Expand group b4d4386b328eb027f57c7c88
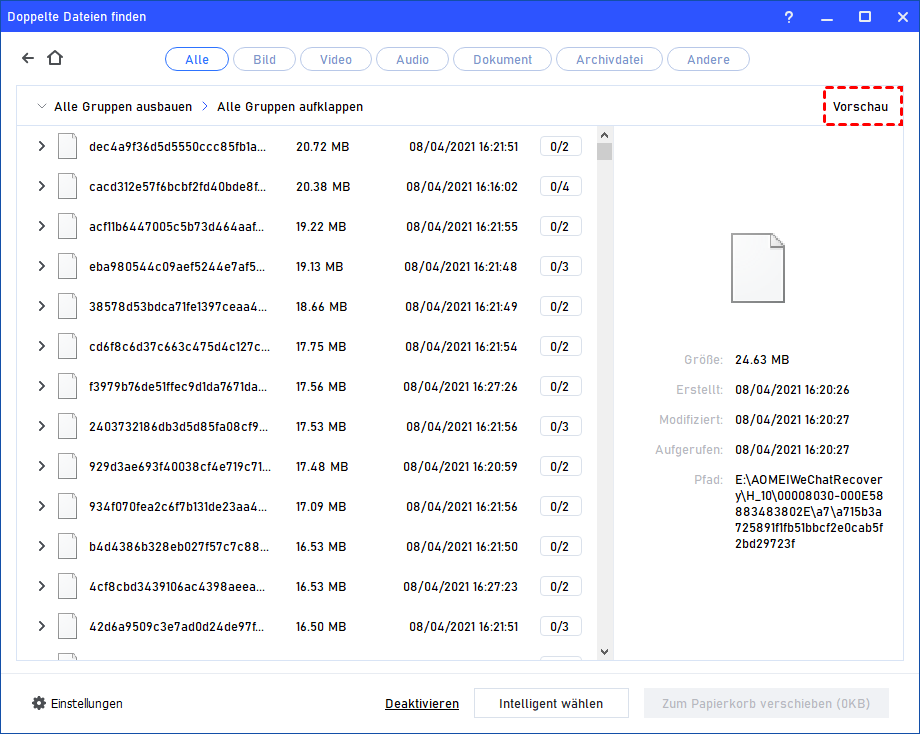The image size is (920, 734). (x=42, y=546)
